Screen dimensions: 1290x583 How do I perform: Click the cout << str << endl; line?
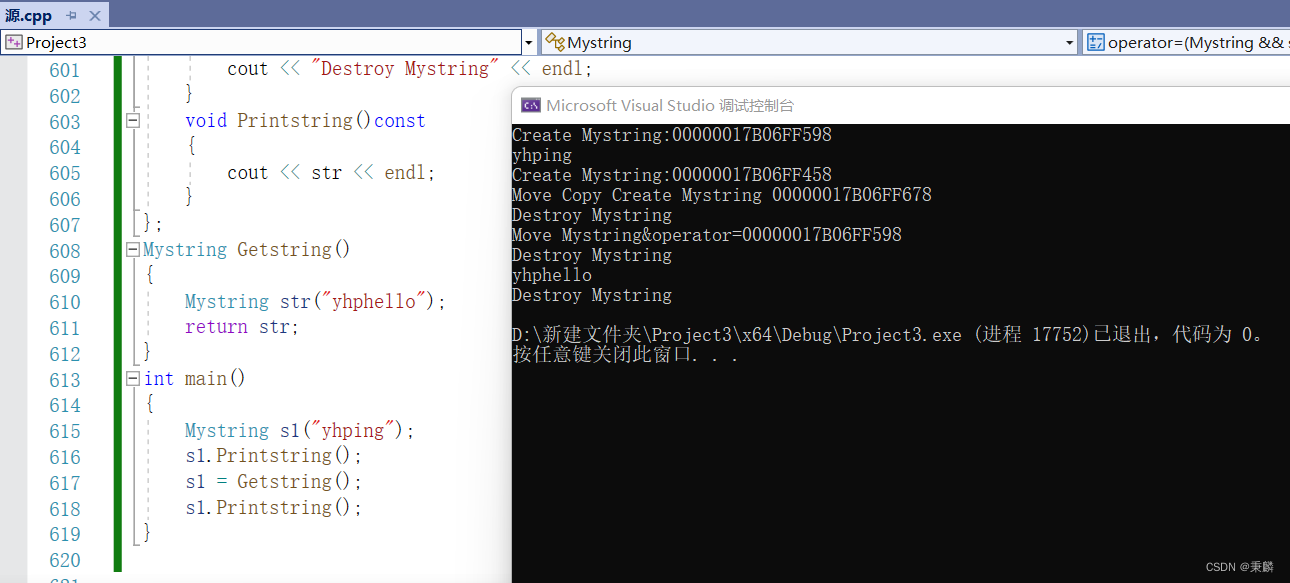pyautogui.click(x=331, y=172)
